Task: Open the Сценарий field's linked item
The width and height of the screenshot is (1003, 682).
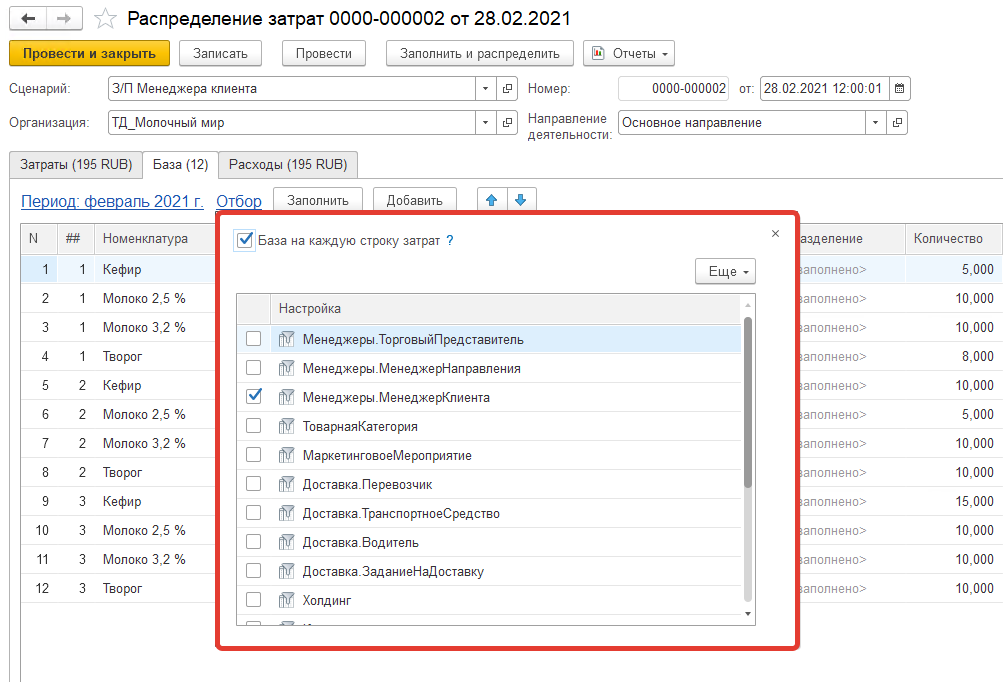Action: [507, 89]
